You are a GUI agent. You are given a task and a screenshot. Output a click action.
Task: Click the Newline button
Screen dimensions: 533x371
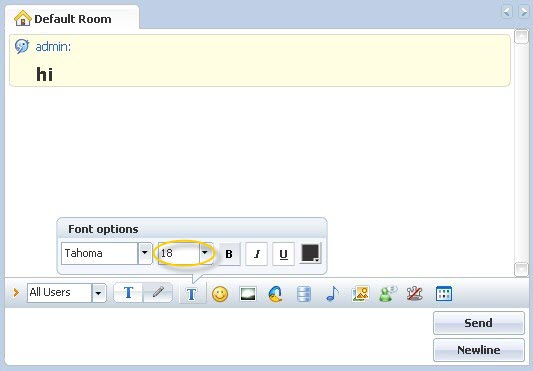tap(479, 350)
